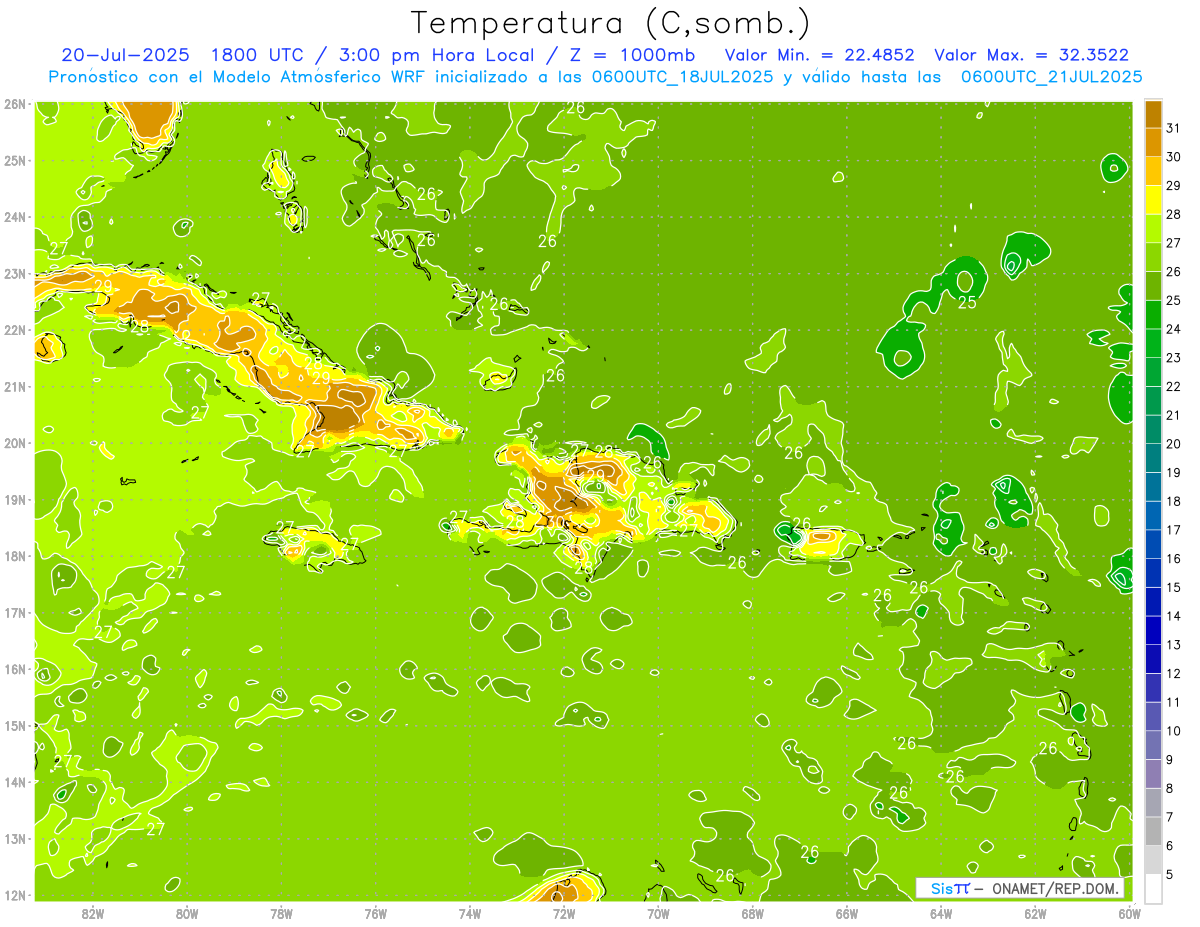Click the "0600UTC_21JUL2025" valid-until text
Image resolution: width=1200 pixels, height=927 pixels.
pyautogui.click(x=1051, y=76)
